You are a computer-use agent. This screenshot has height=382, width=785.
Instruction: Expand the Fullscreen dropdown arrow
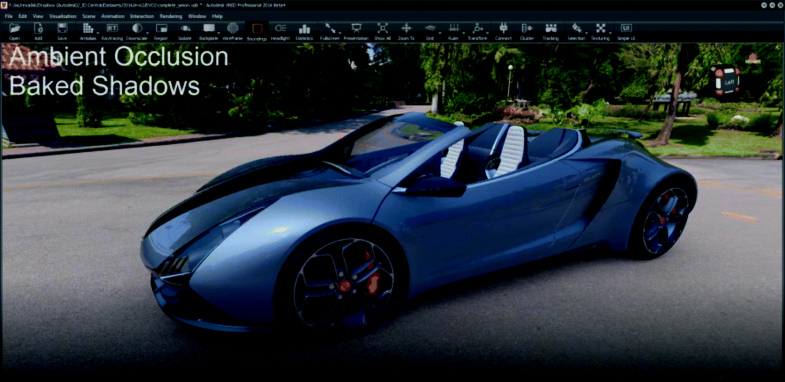point(339,33)
